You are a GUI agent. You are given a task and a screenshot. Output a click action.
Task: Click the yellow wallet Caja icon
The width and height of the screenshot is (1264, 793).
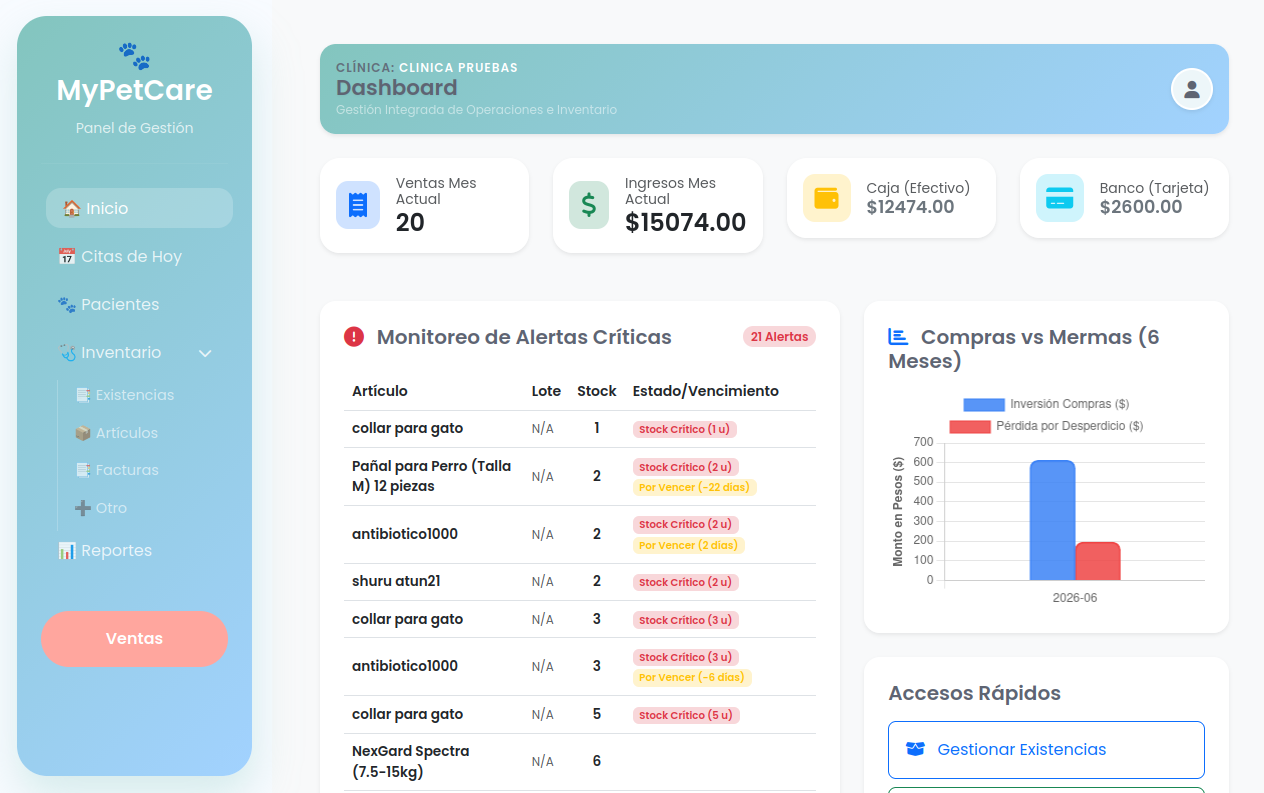pos(826,198)
